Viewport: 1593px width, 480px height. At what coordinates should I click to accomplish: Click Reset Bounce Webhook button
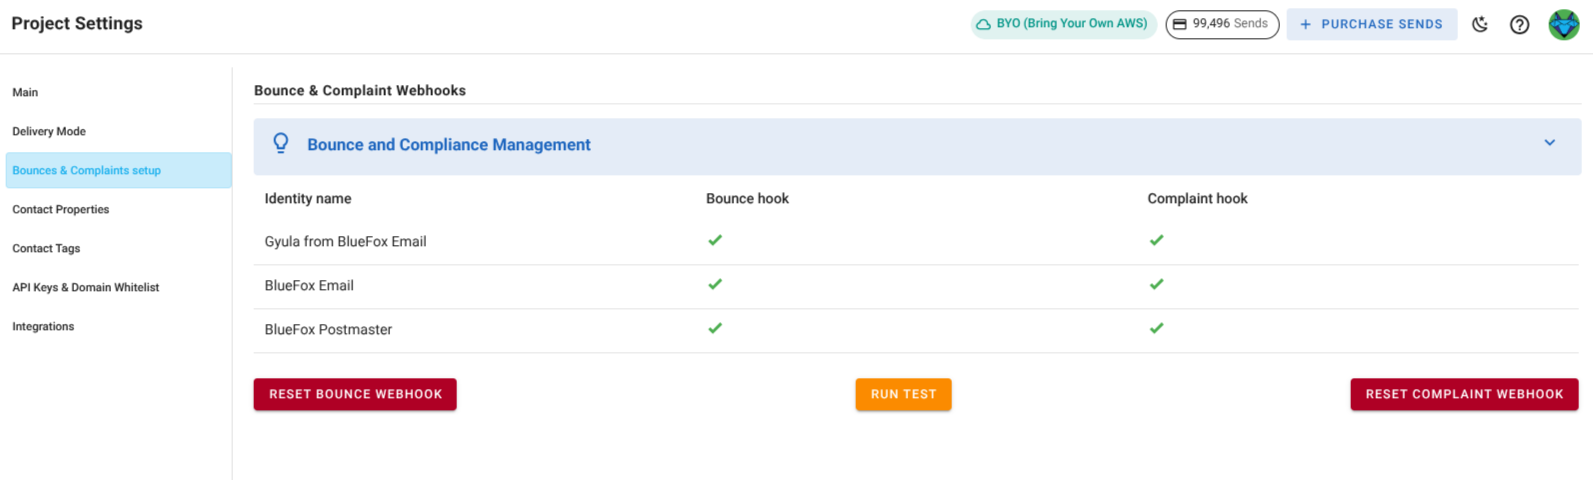(355, 394)
